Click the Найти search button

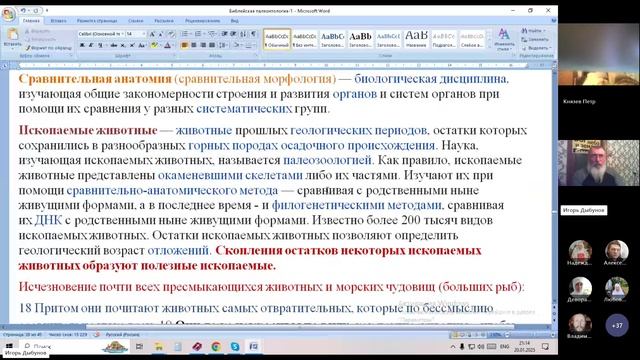click(533, 31)
